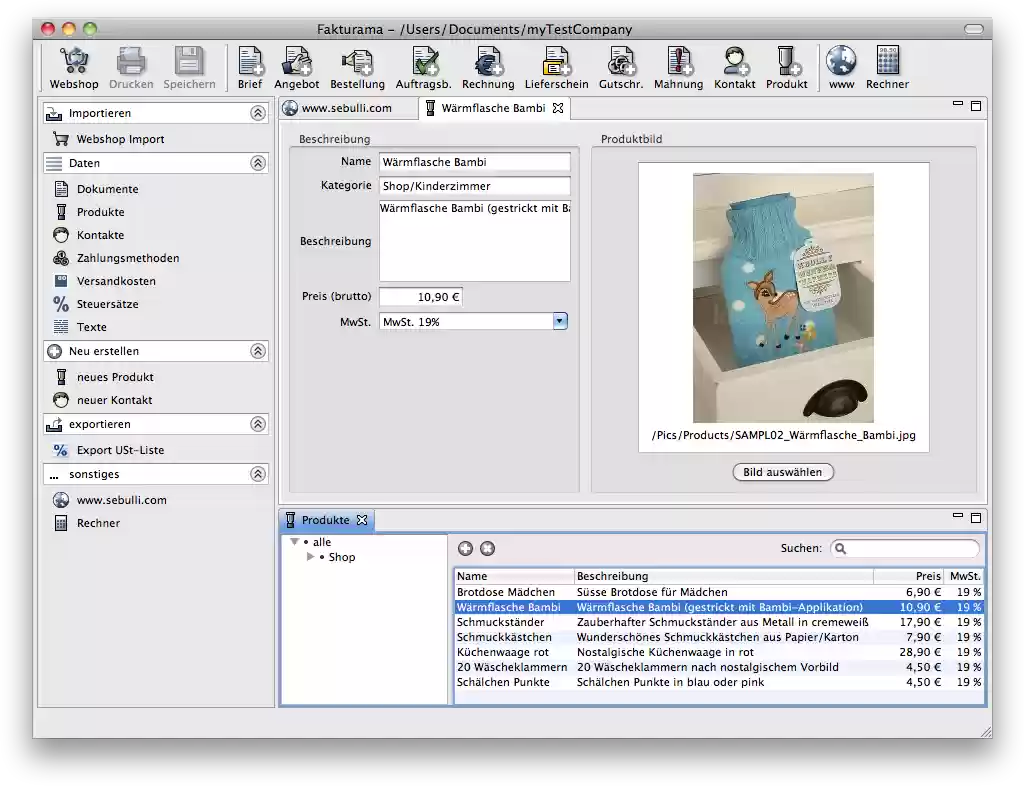The height and width of the screenshot is (786, 1024).
Task: Expand the Shop folder in Produkte panel
Action: [x=311, y=557]
